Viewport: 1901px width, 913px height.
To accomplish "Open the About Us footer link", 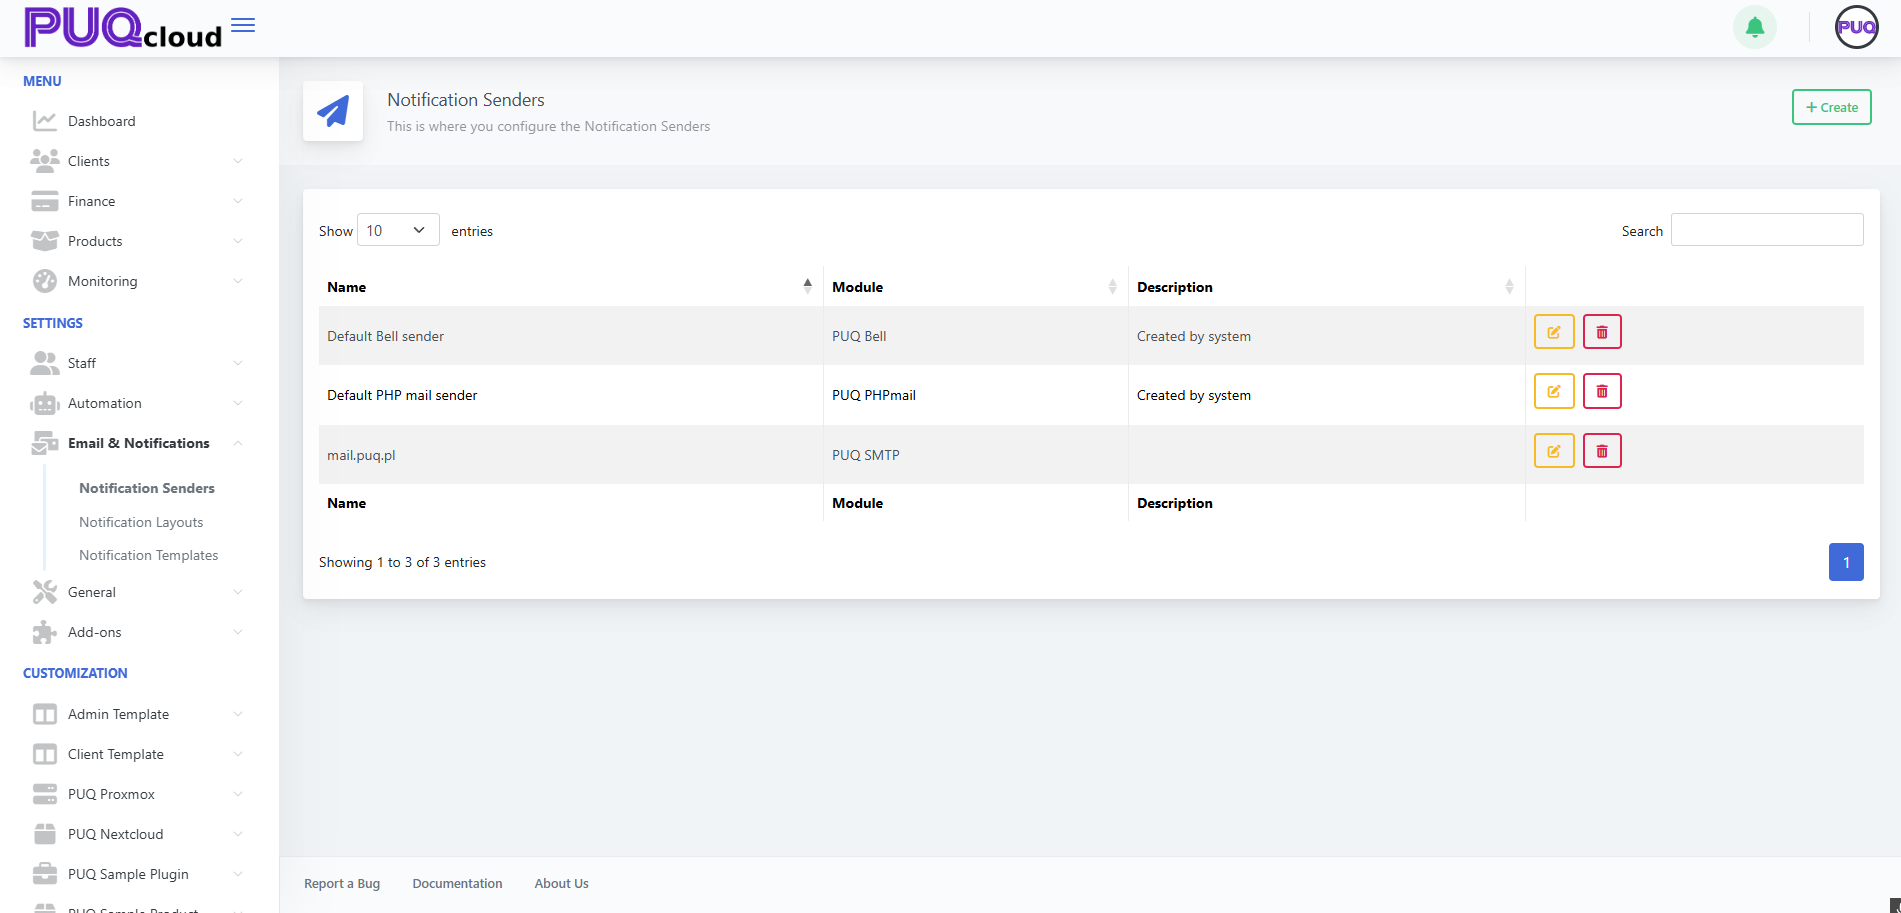I will point(561,883).
